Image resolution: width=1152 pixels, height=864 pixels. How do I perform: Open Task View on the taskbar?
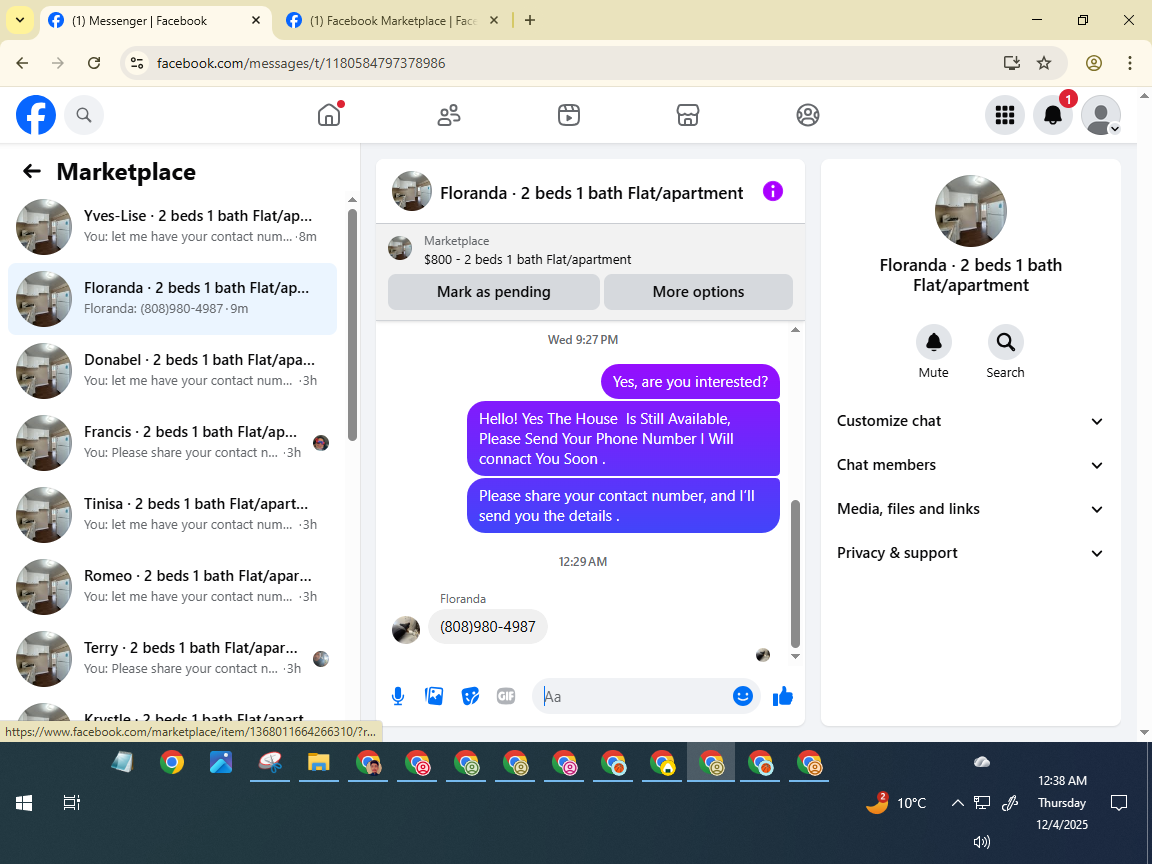click(x=71, y=803)
